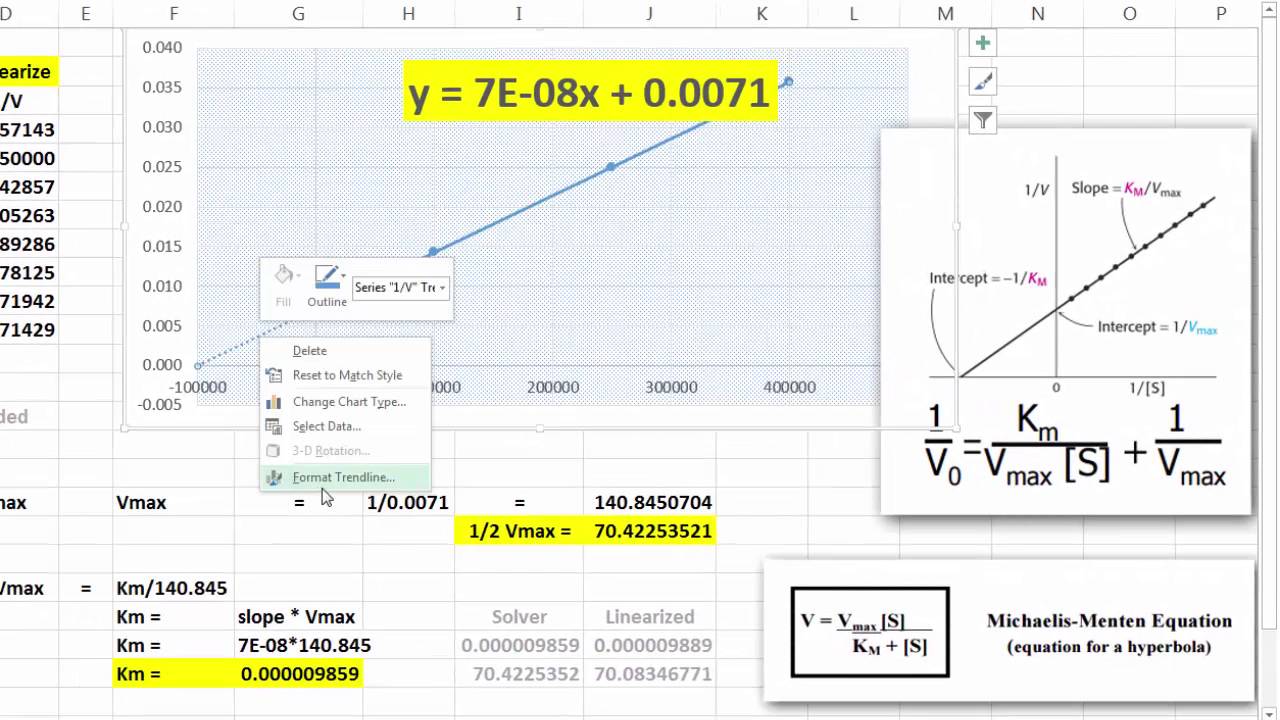
Task: Click the Change Chart Type icon
Action: click(273, 402)
